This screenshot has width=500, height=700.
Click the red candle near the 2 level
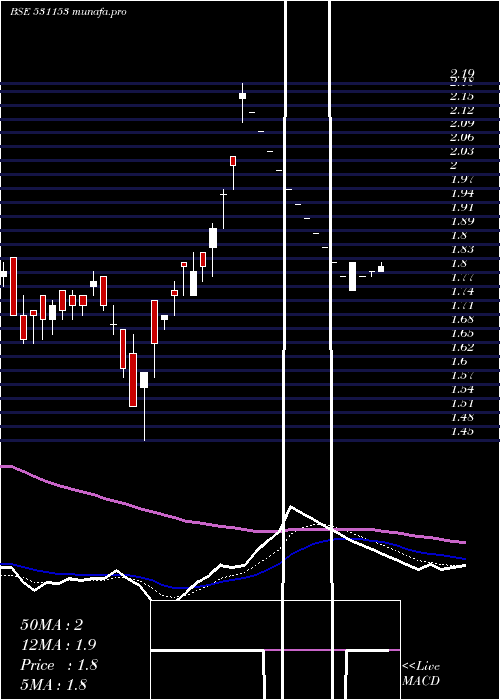point(233,161)
